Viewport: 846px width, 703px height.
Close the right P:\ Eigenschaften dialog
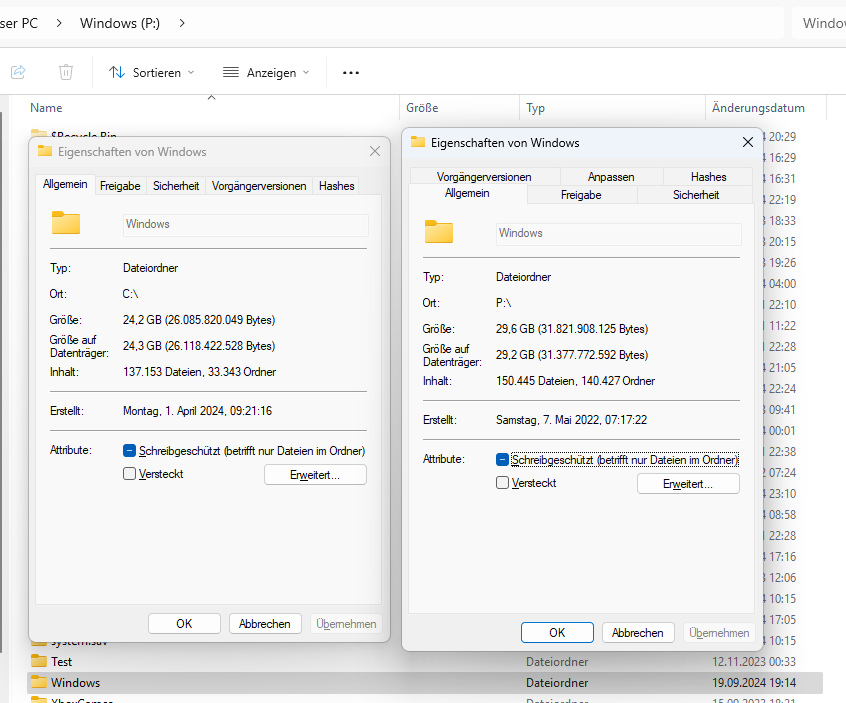(748, 142)
